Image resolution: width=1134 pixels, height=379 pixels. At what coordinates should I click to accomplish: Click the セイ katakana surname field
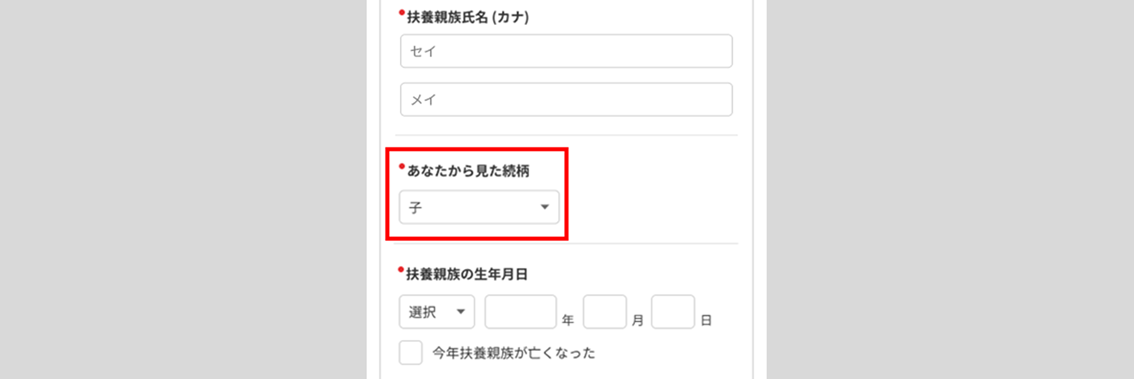pos(566,51)
